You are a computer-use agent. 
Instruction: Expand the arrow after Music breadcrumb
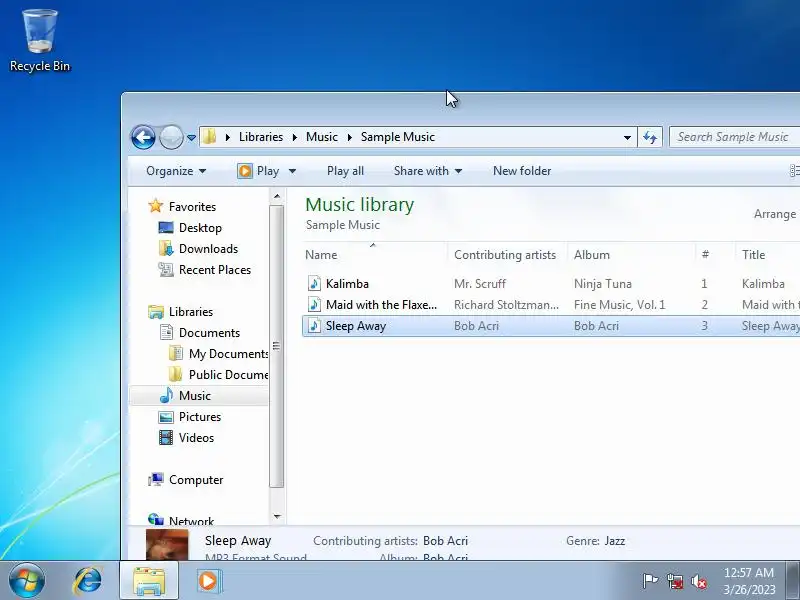click(349, 137)
